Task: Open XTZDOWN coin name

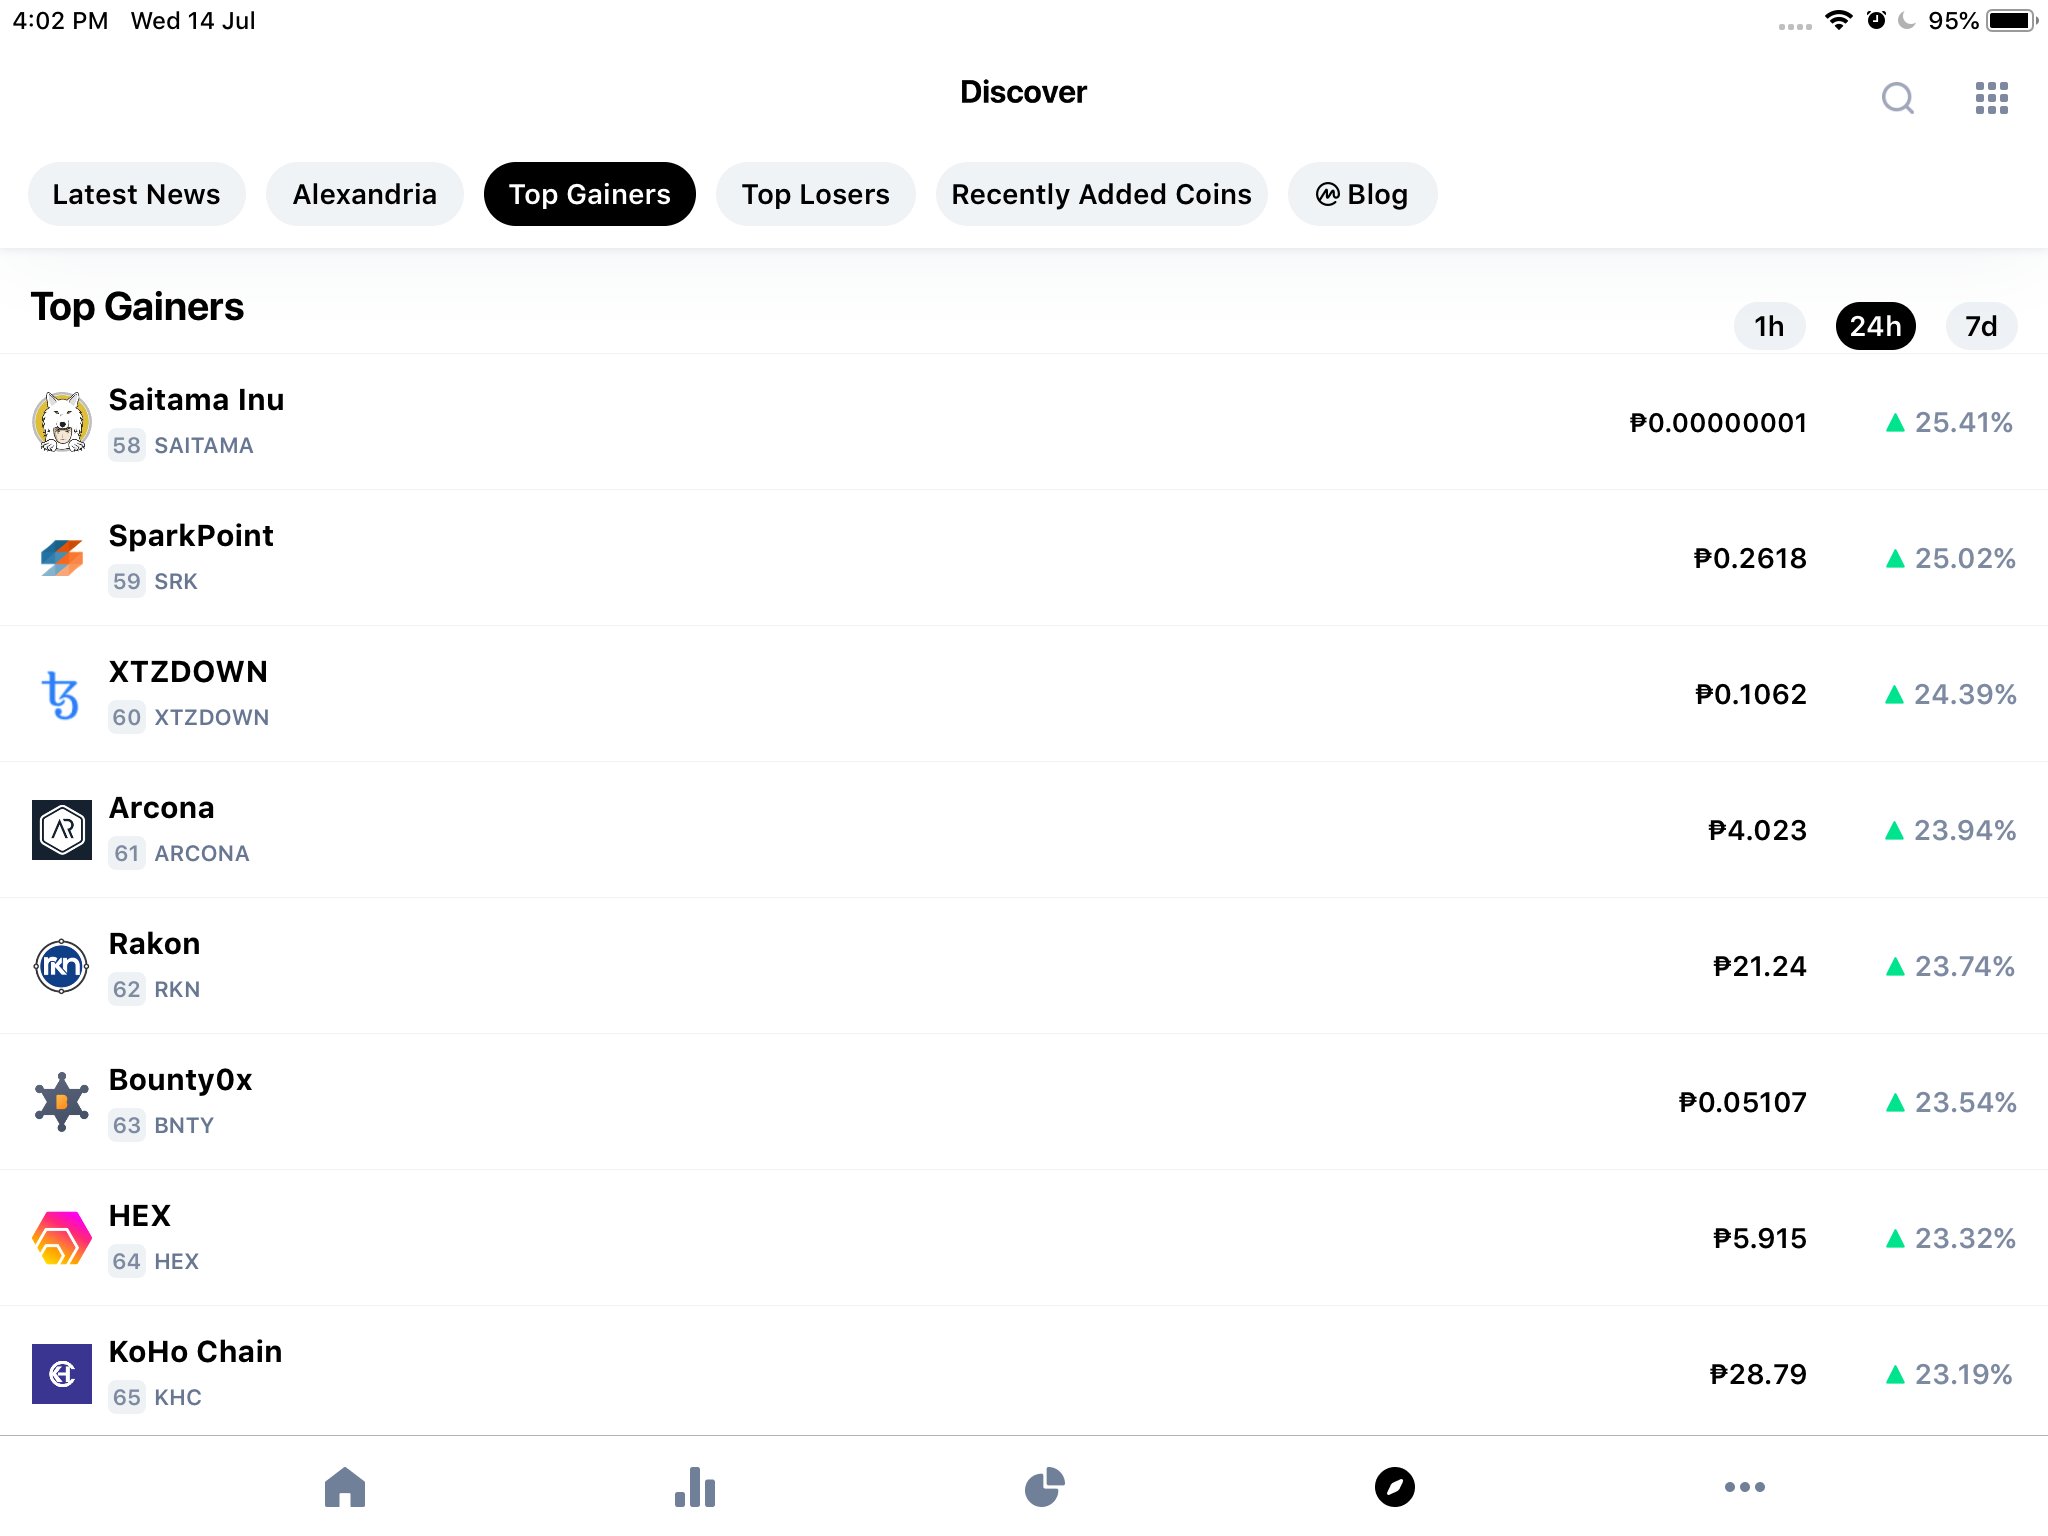Action: pyautogui.click(x=188, y=672)
